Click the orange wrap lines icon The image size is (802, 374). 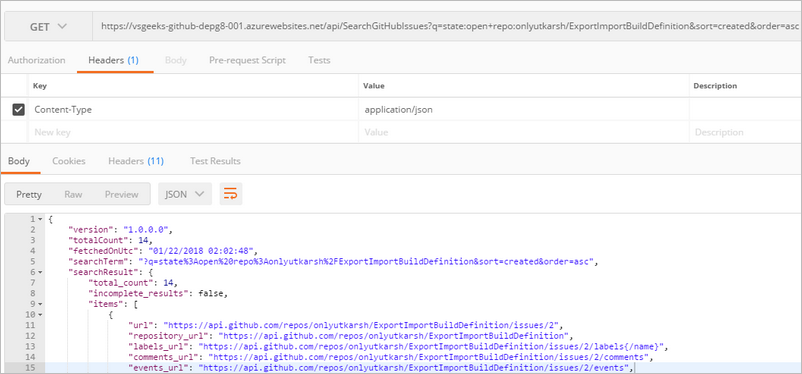pos(231,194)
